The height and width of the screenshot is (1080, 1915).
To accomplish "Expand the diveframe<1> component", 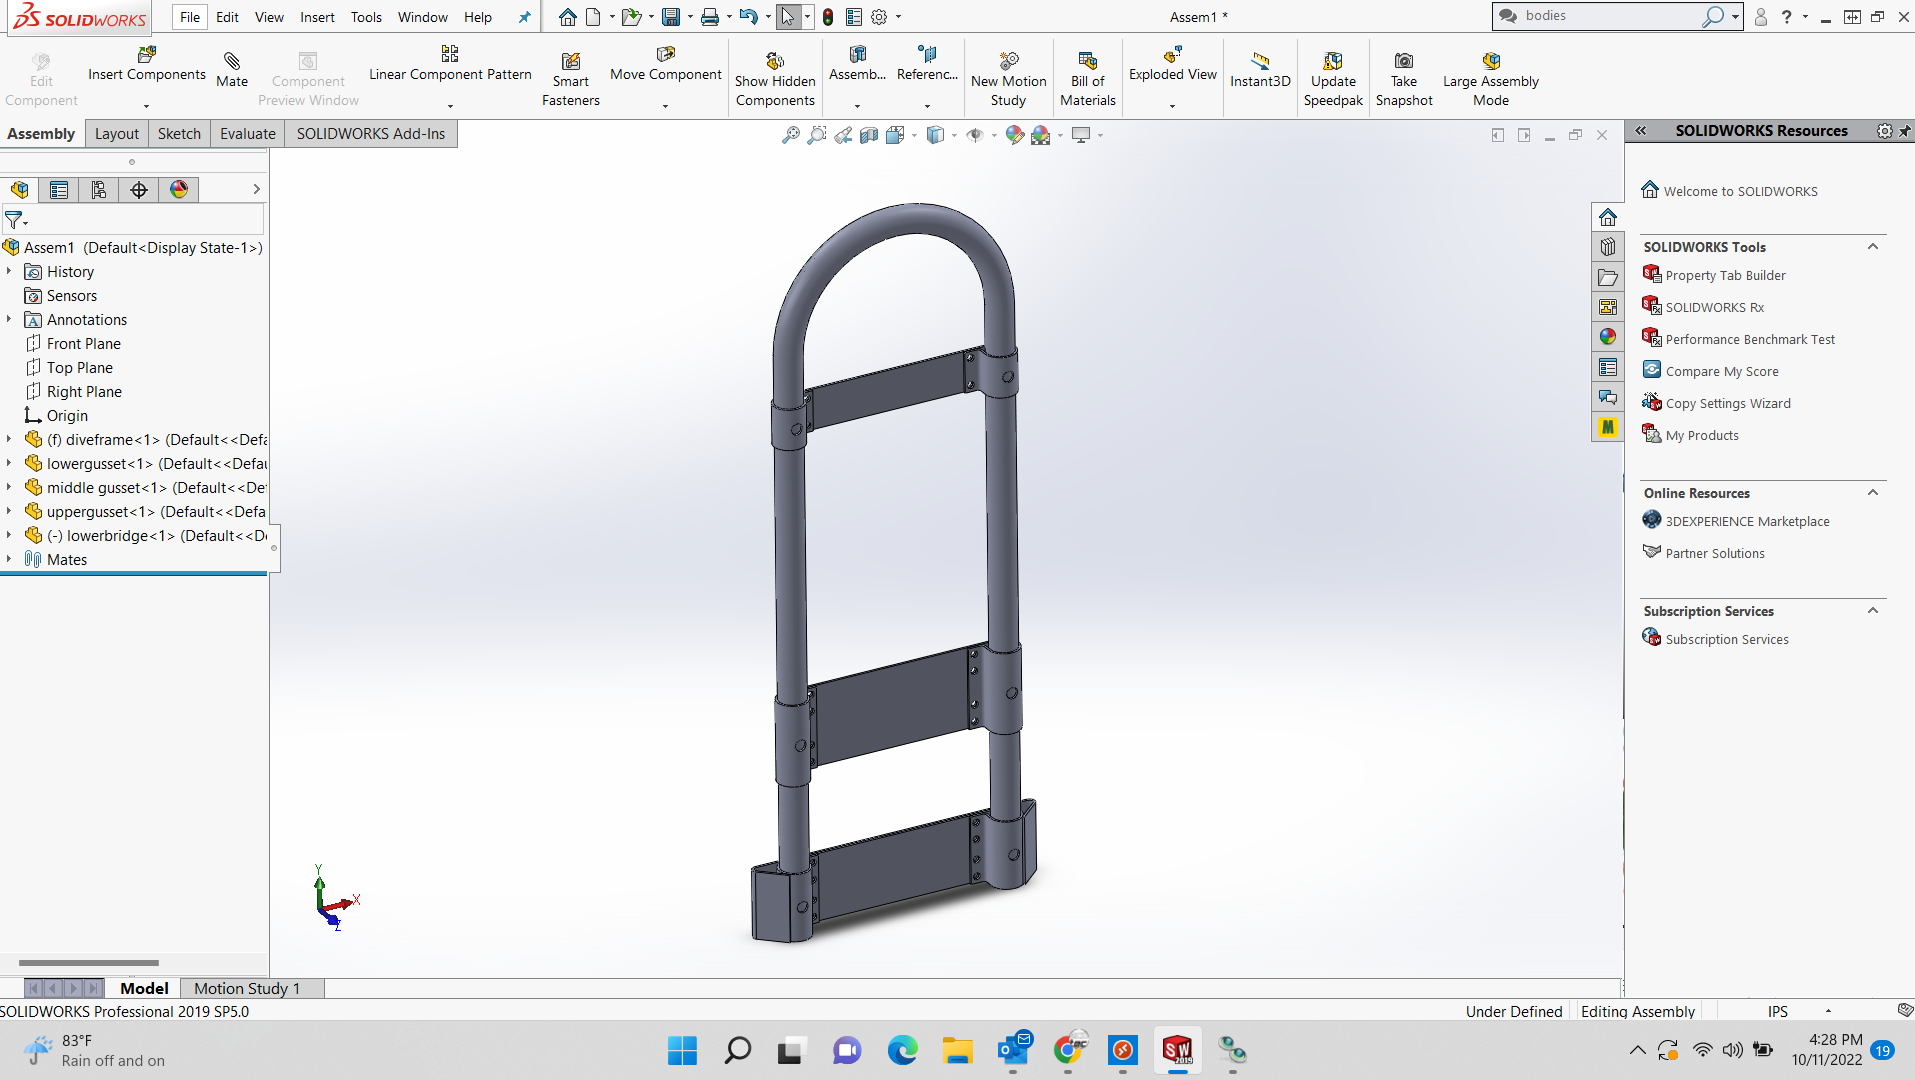I will [9, 439].
